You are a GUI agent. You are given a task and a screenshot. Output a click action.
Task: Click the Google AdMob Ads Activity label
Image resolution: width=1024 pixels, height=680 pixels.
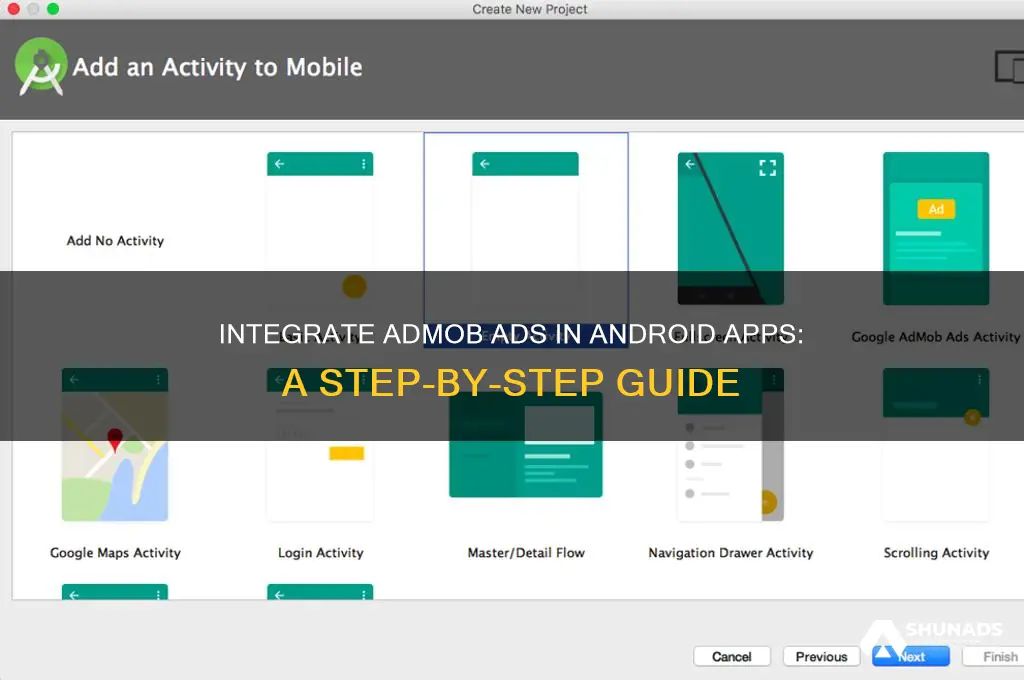pos(935,337)
